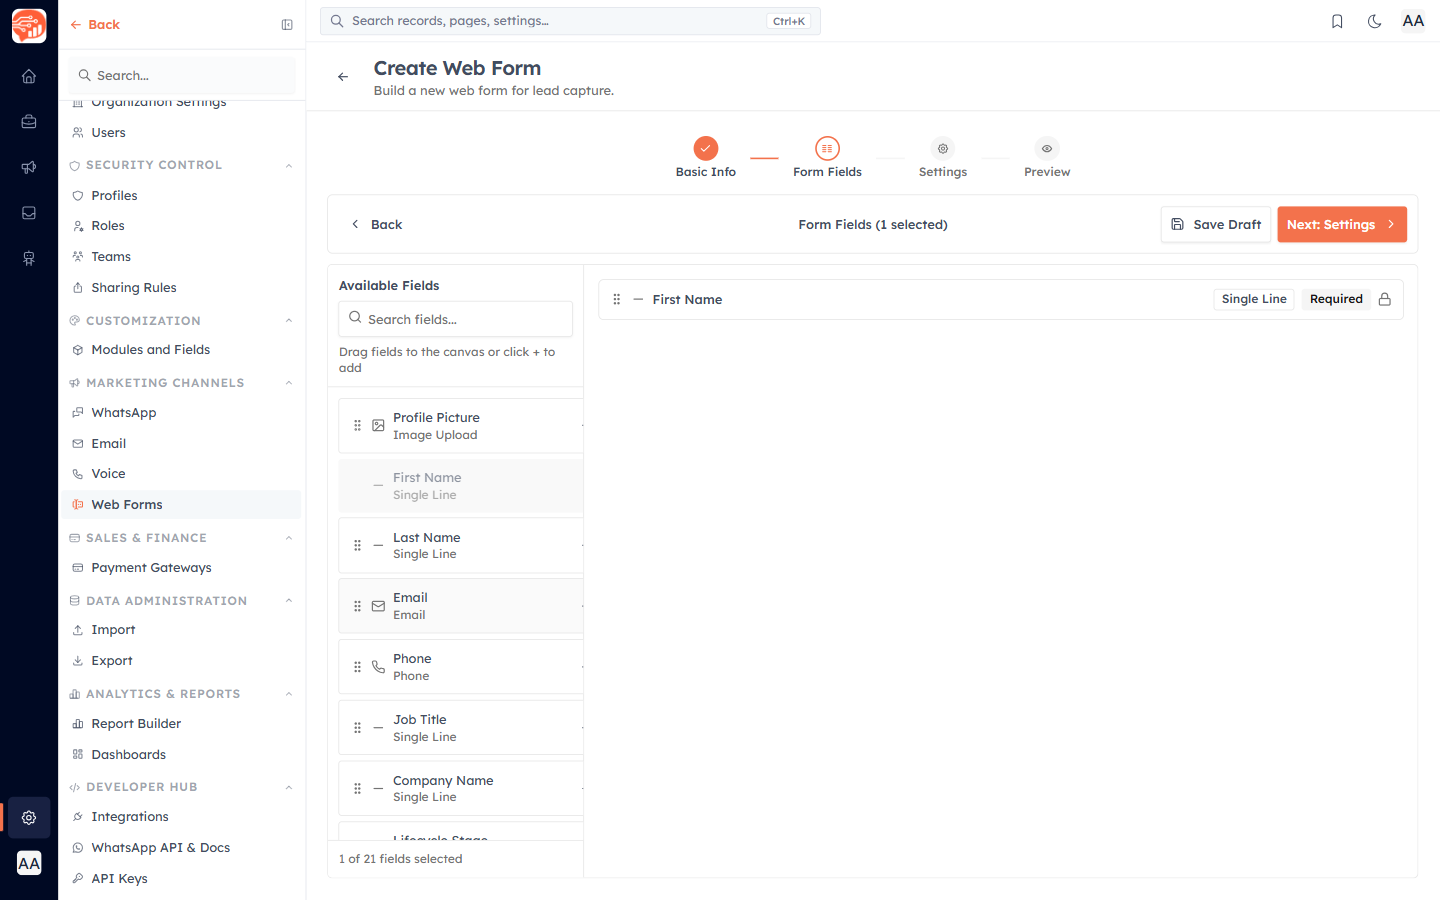Open the AA user avatar top right
The width and height of the screenshot is (1440, 900).
1413,21
